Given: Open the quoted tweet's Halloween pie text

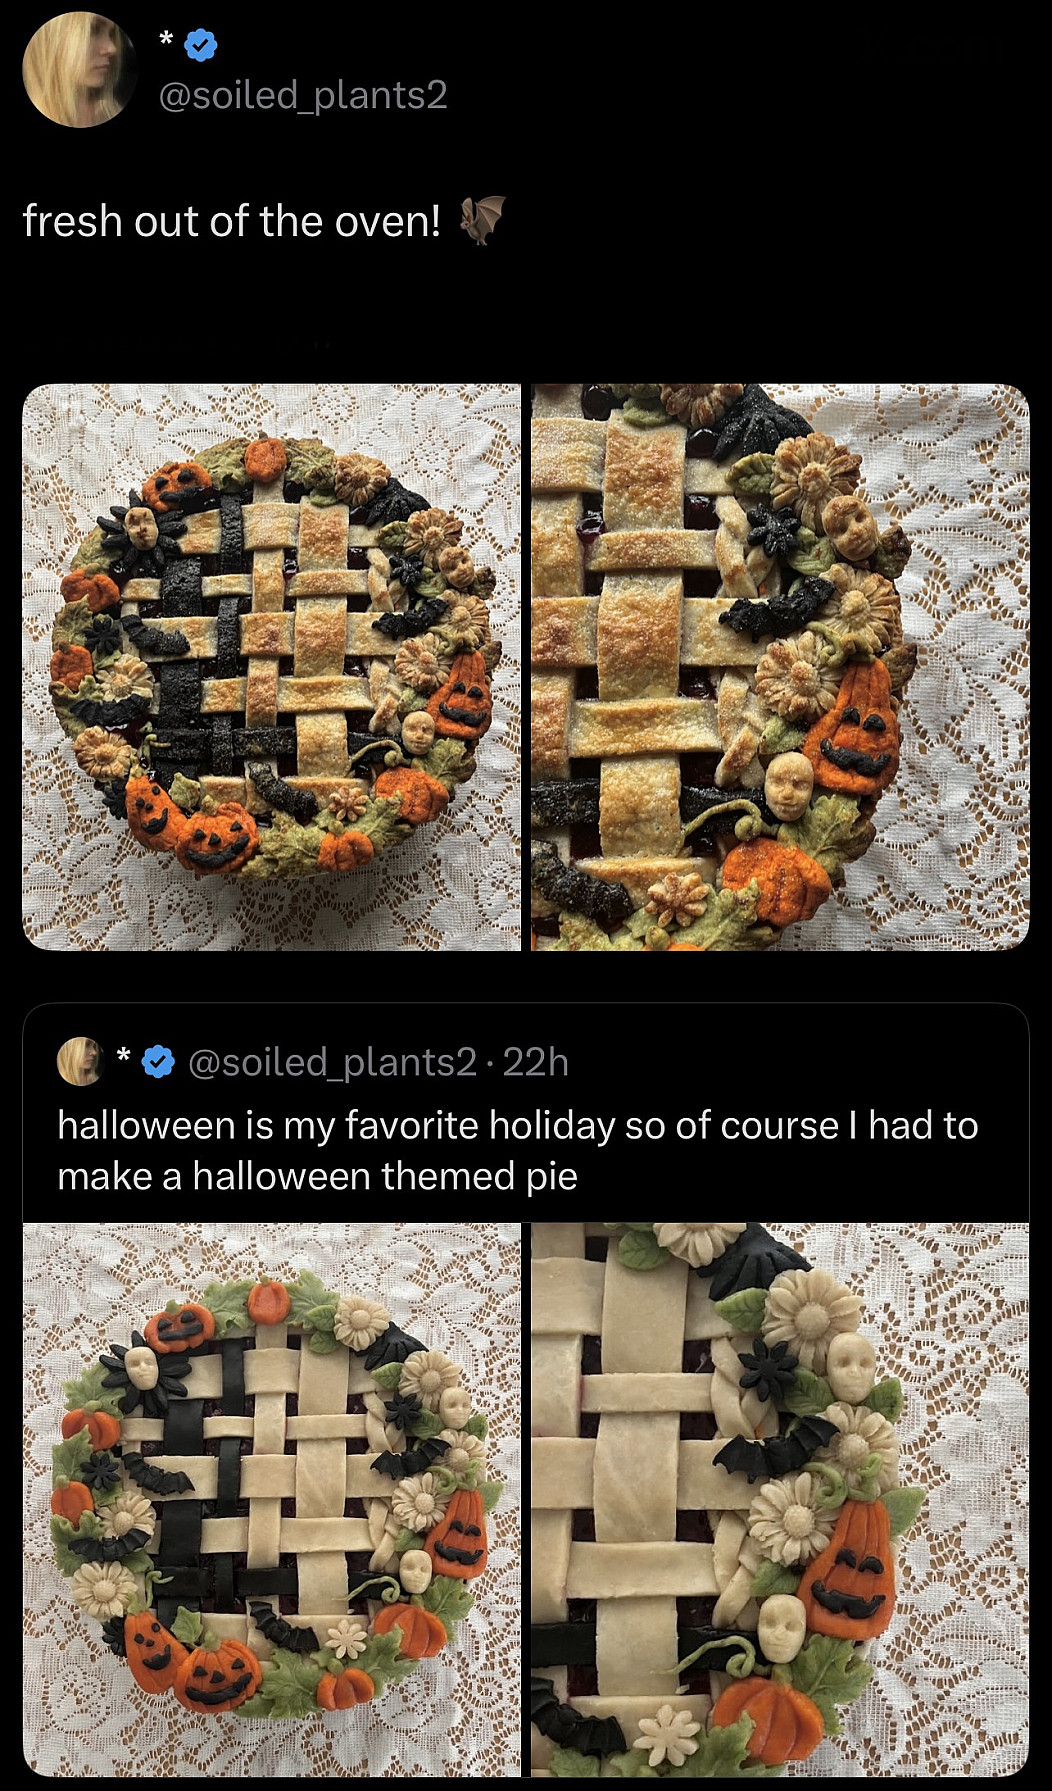Looking at the screenshot, I should [x=517, y=1151].
